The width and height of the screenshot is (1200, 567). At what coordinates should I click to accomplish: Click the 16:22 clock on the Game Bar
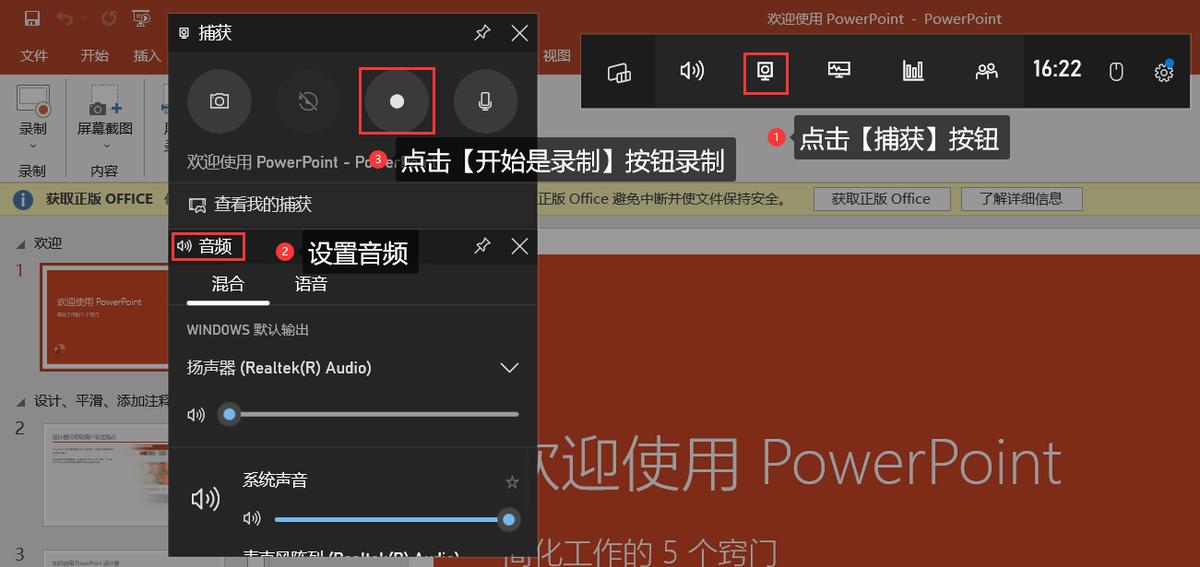pyautogui.click(x=1057, y=69)
